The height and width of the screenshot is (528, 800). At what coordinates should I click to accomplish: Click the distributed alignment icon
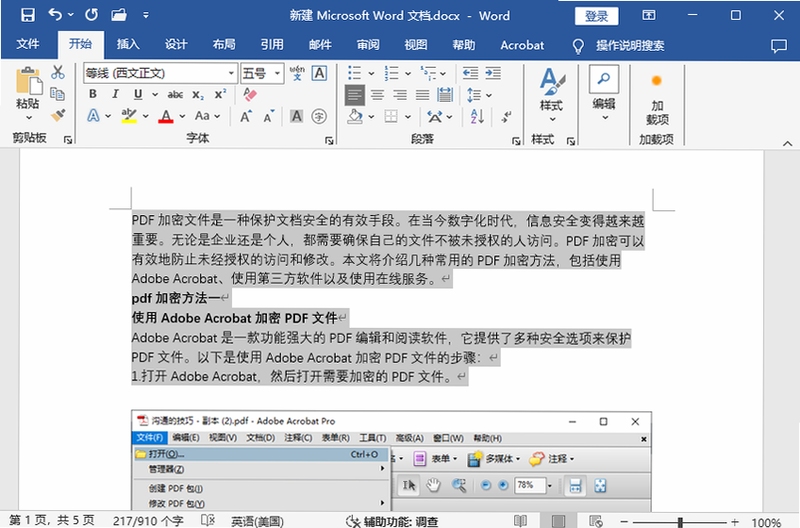point(445,94)
